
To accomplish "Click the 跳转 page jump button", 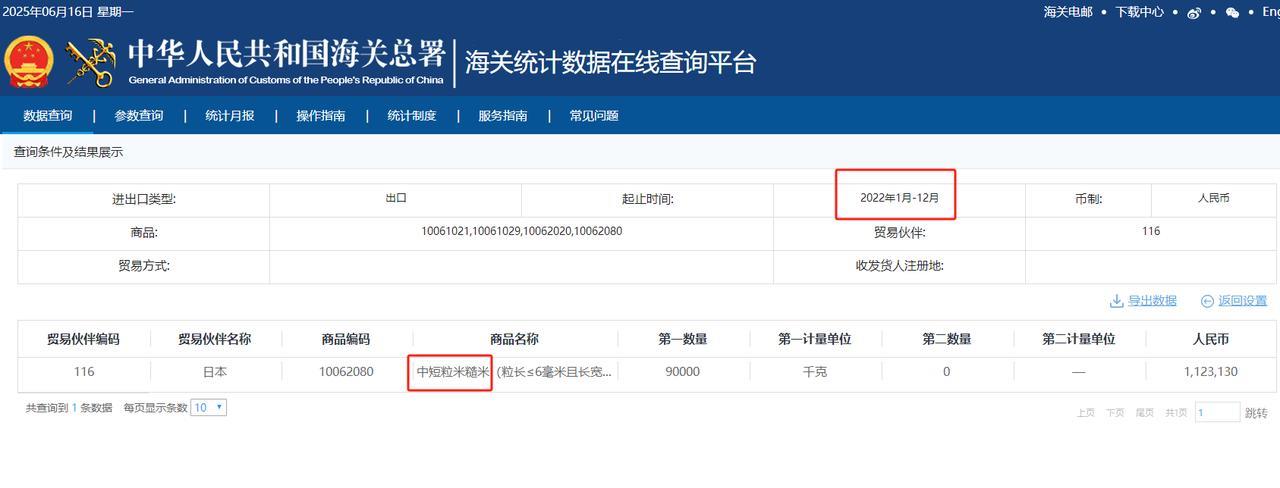I will point(1256,413).
